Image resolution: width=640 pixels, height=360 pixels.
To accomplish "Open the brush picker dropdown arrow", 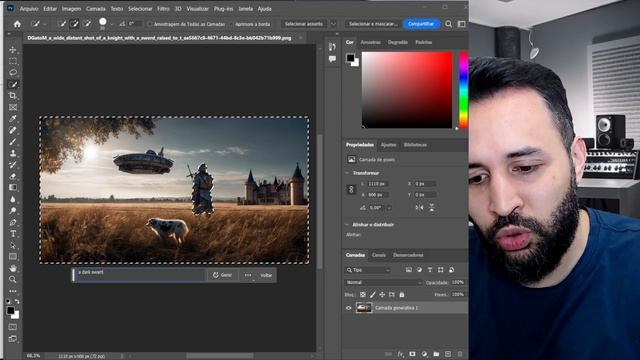I will coord(112,24).
